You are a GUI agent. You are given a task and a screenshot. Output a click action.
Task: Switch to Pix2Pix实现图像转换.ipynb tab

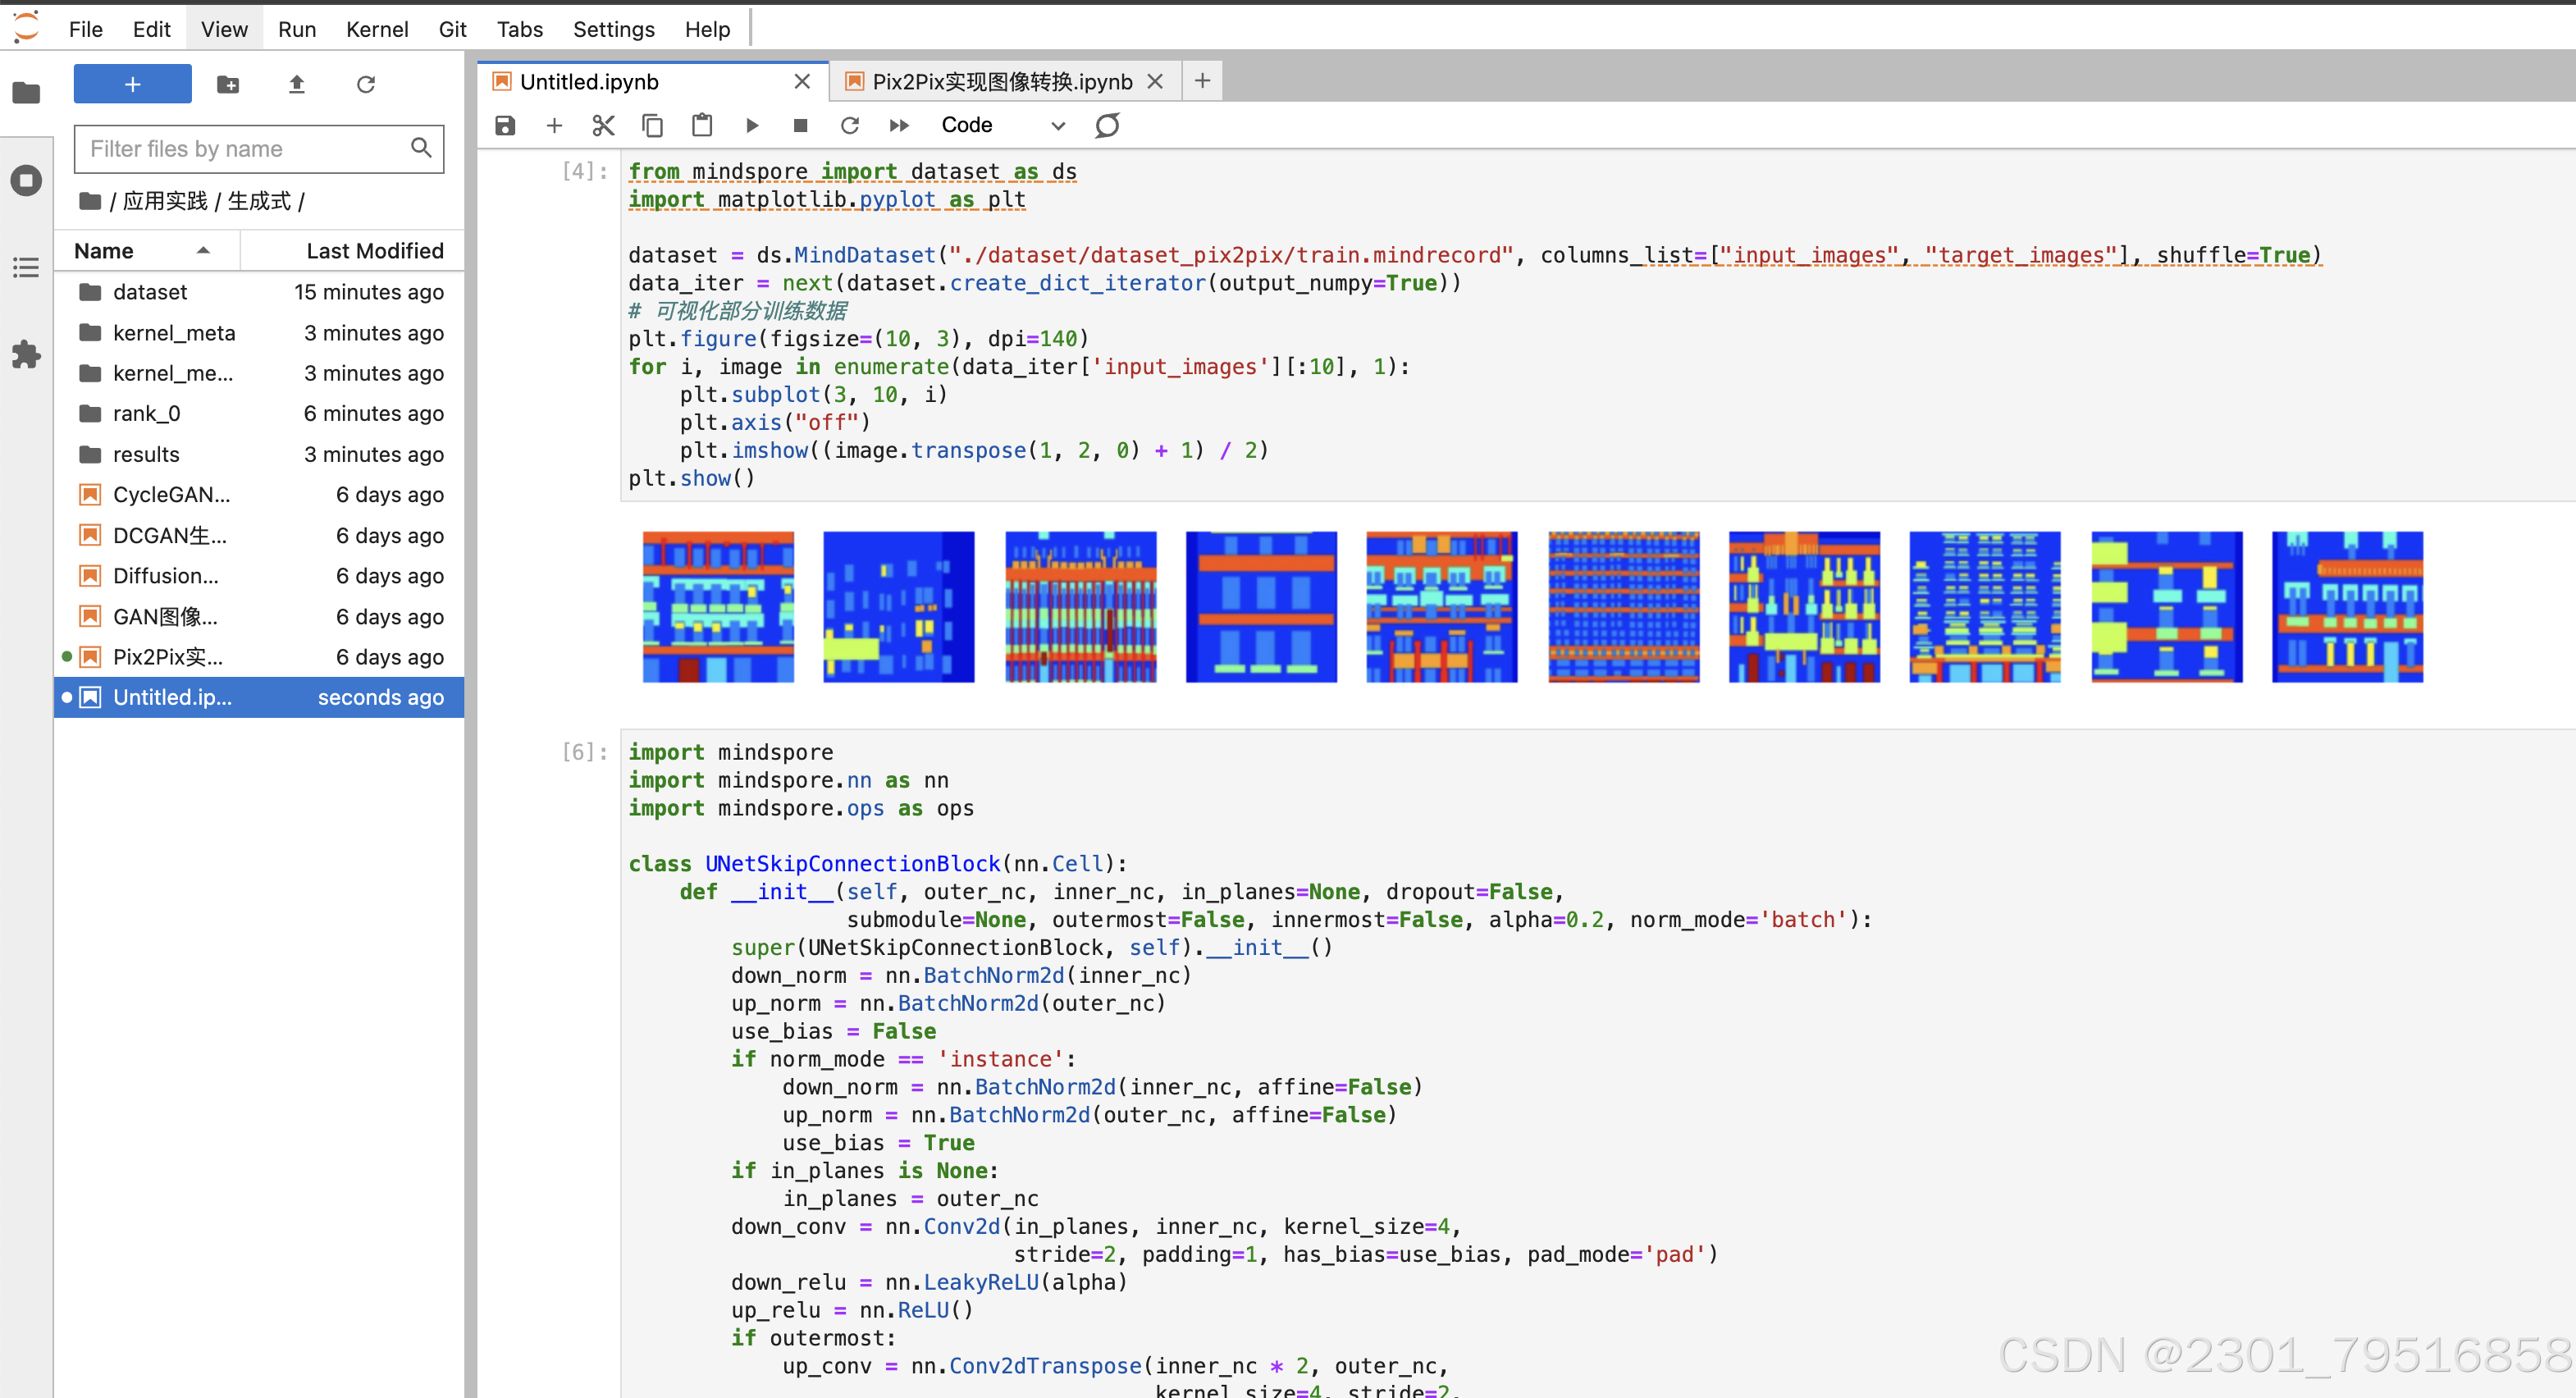[x=1001, y=81]
